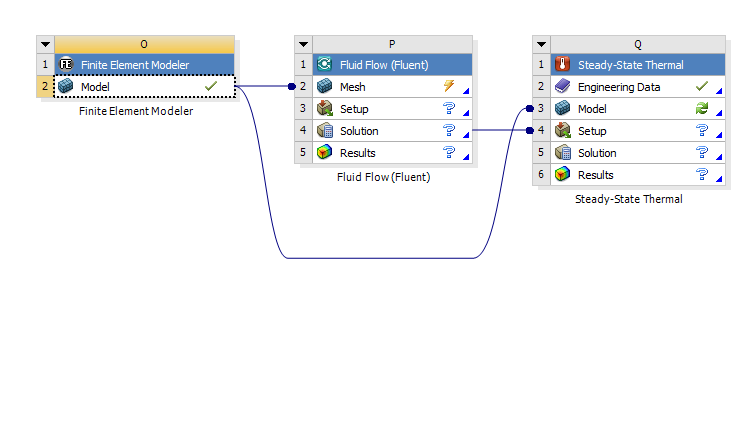Open quick menu triangle on Fluent Results cell
The image size is (752, 443).
tap(466, 157)
